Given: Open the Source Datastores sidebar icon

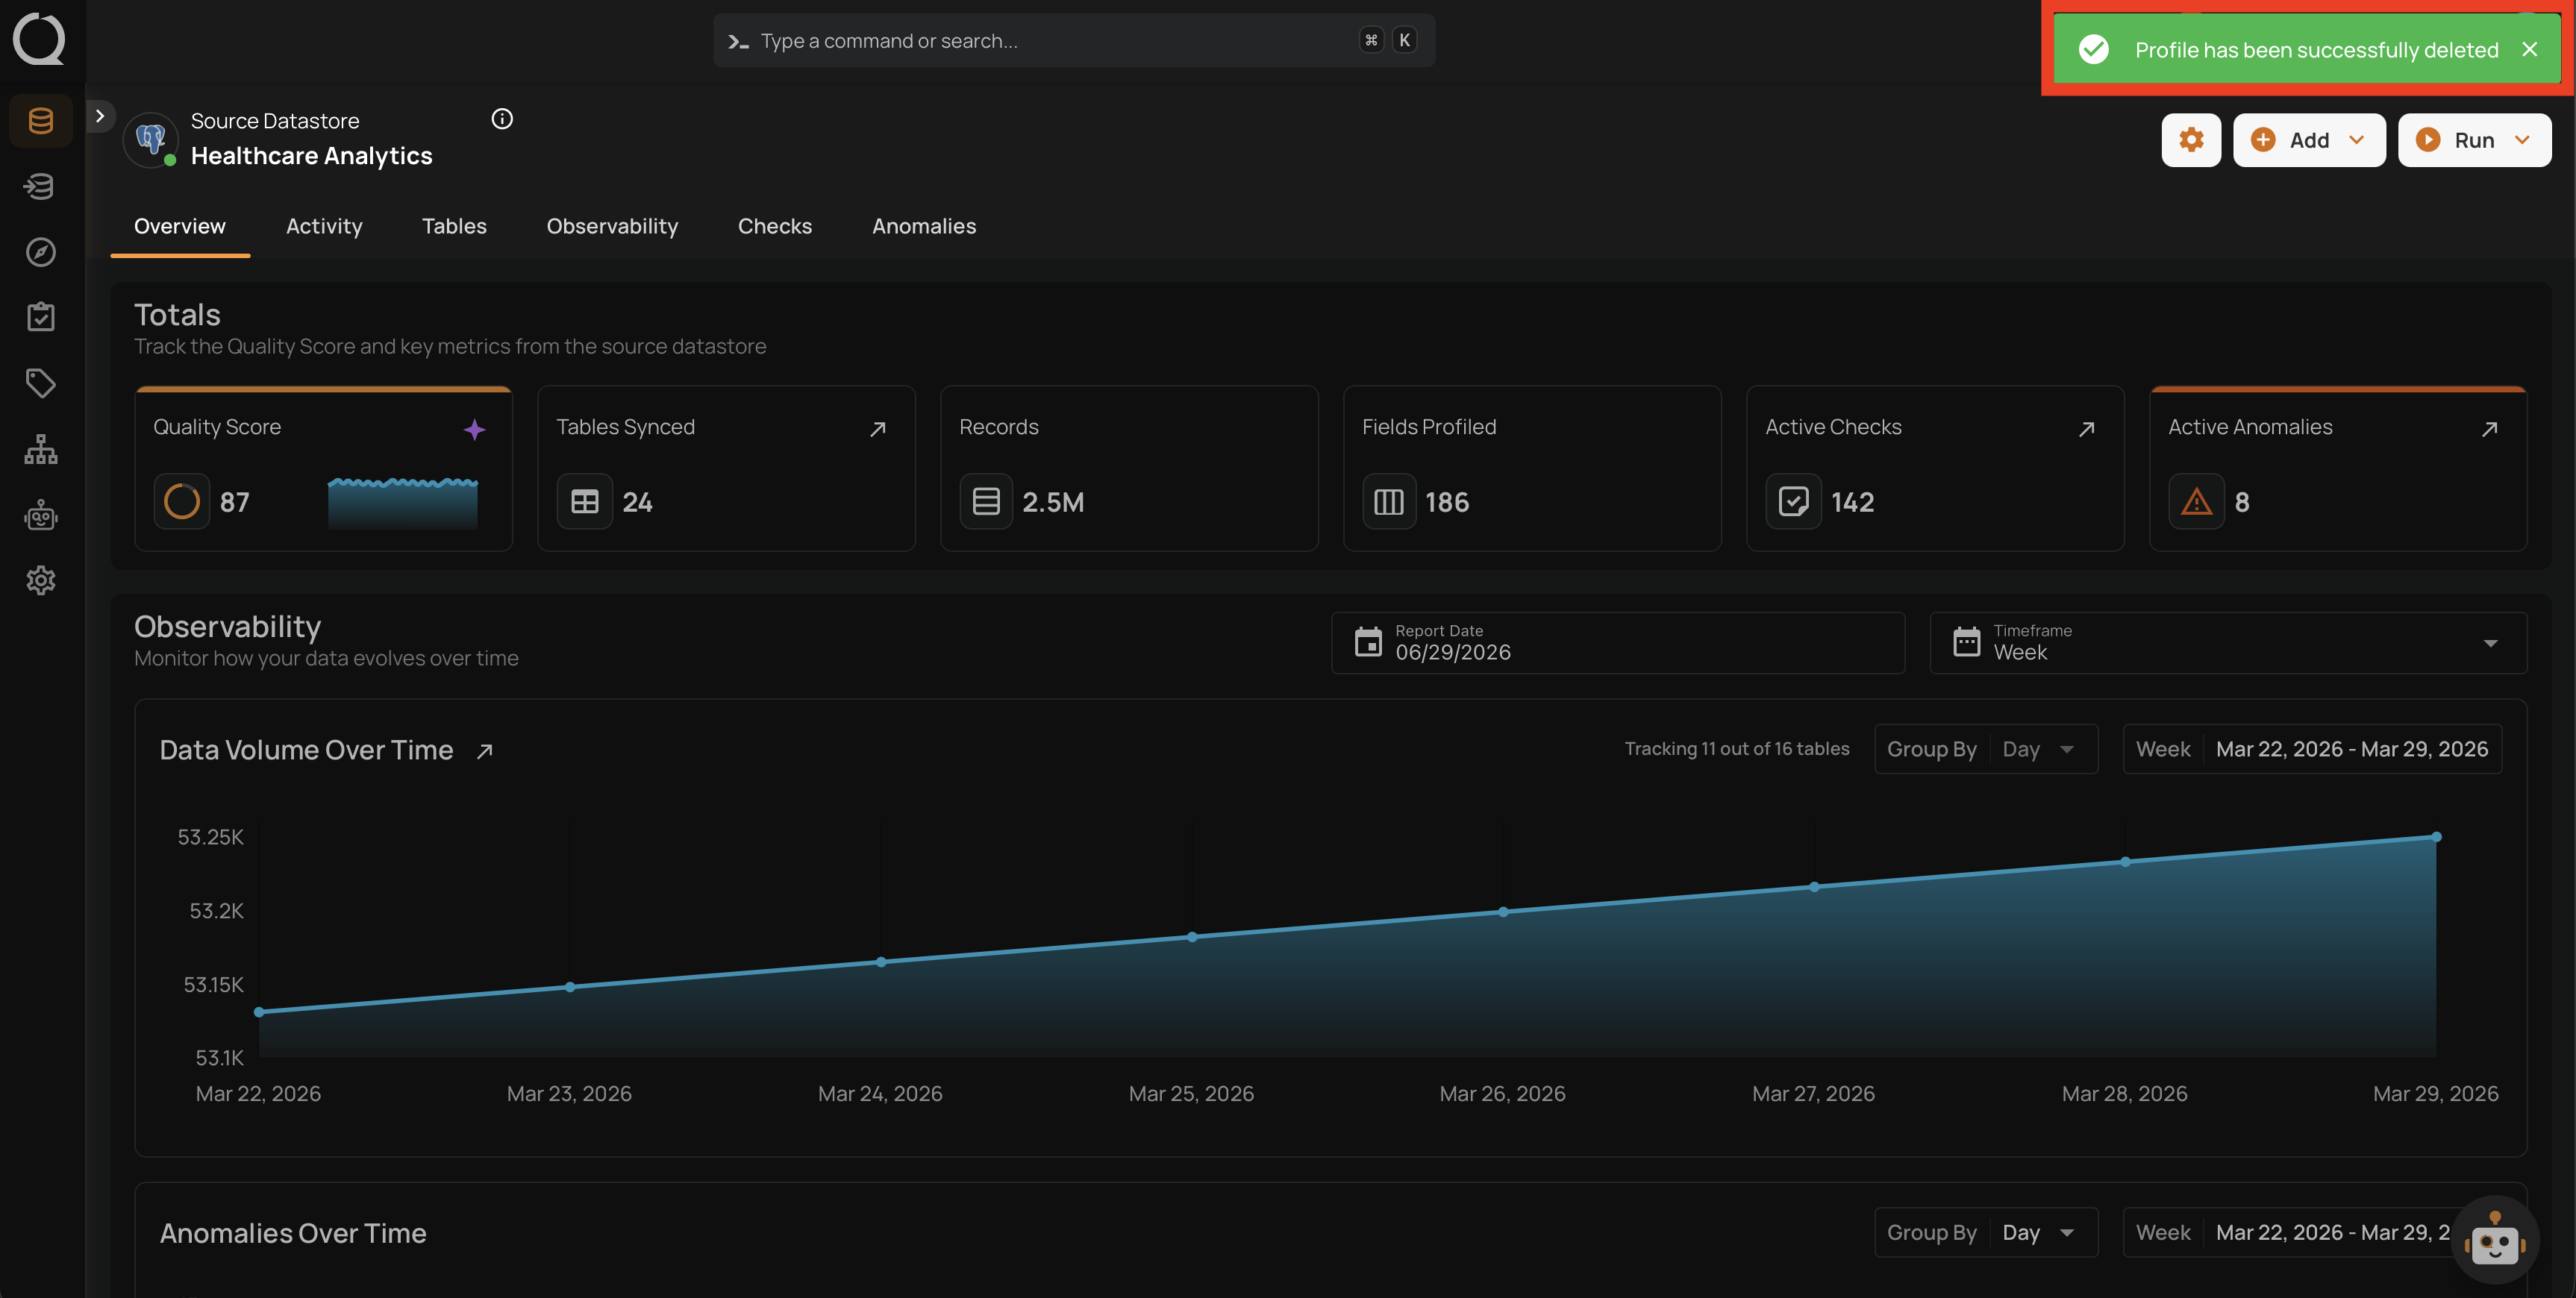Looking at the screenshot, I should 41,121.
